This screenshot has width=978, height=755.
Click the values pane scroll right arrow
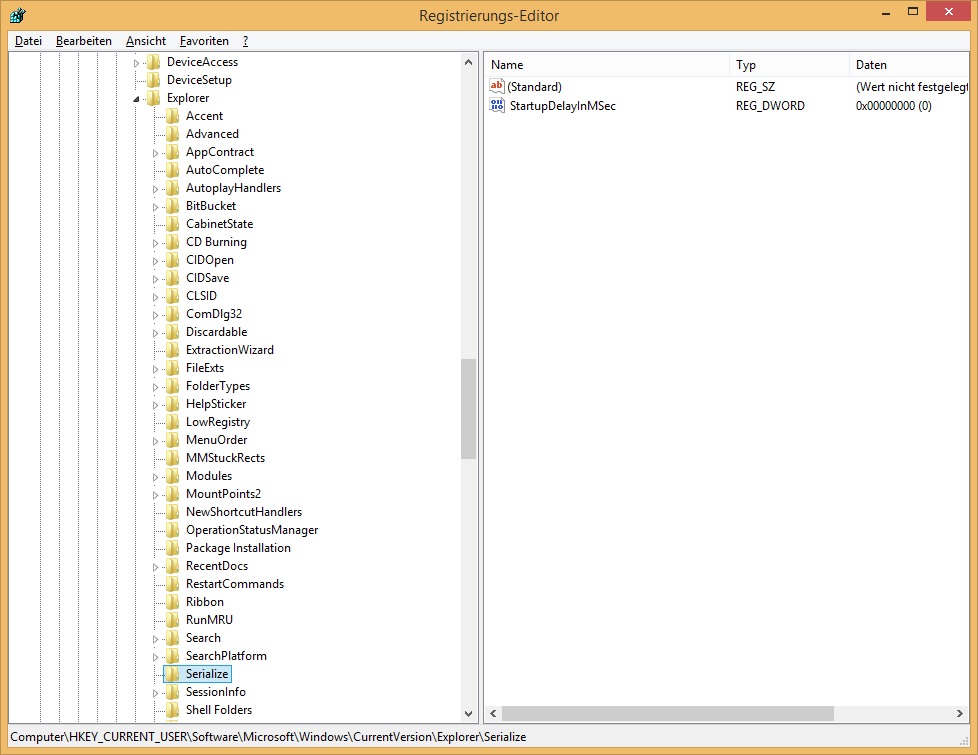point(960,713)
